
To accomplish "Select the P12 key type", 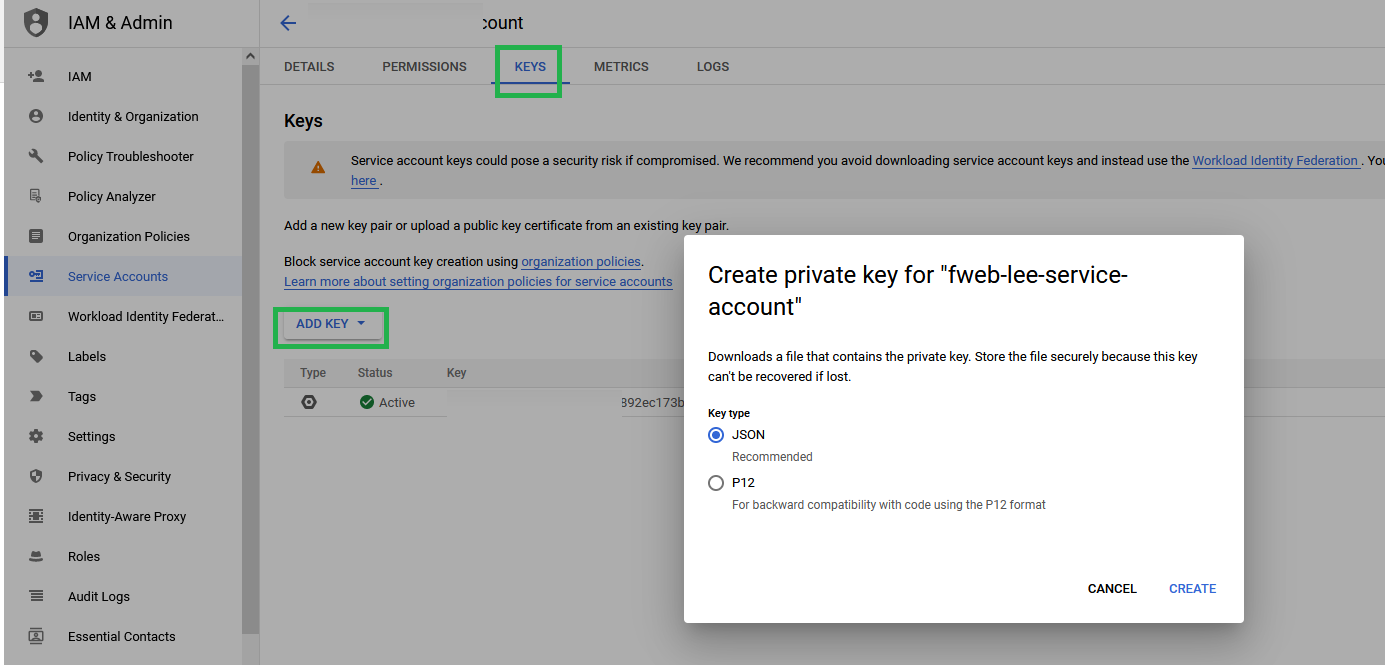I will (x=716, y=483).
